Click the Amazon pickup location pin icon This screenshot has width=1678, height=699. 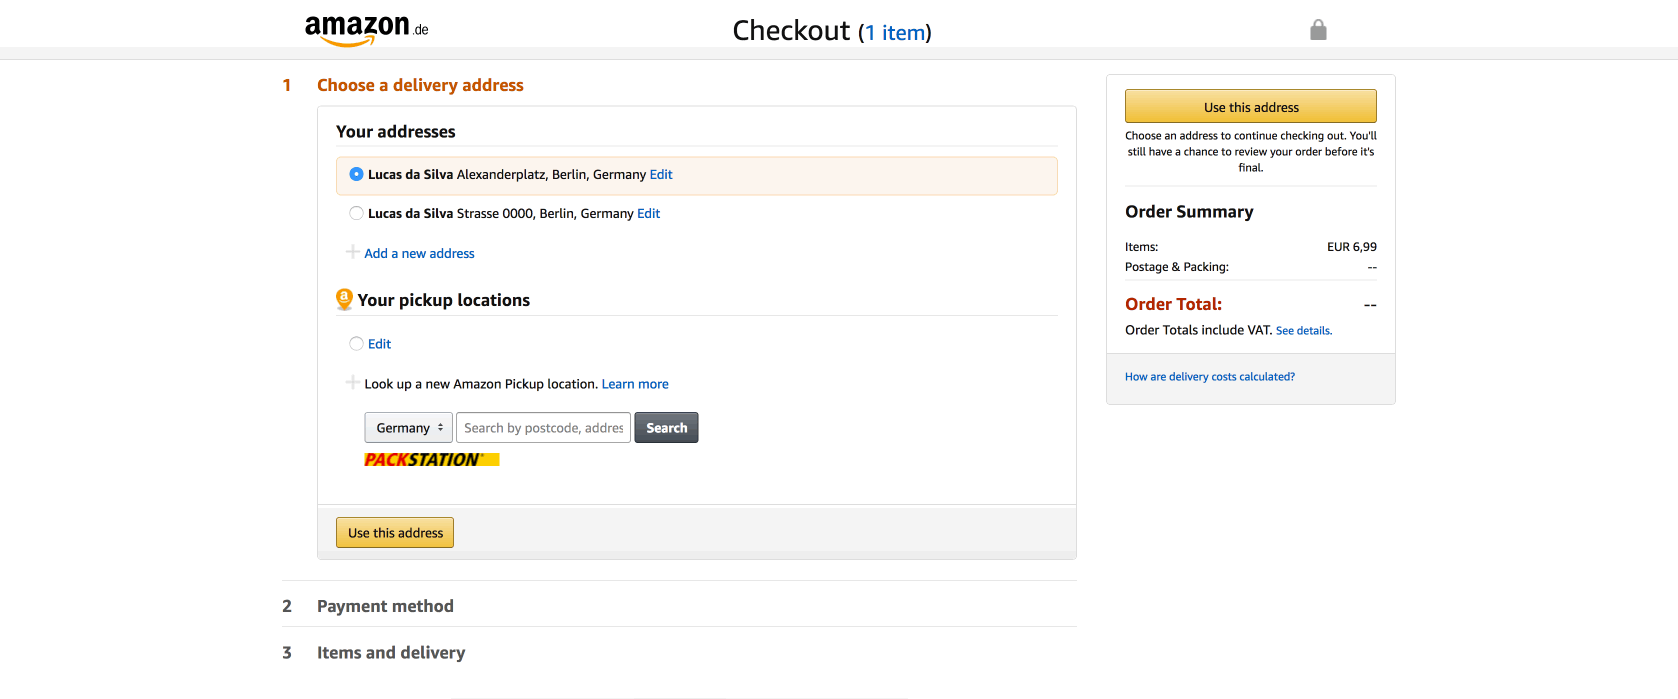[x=344, y=299]
